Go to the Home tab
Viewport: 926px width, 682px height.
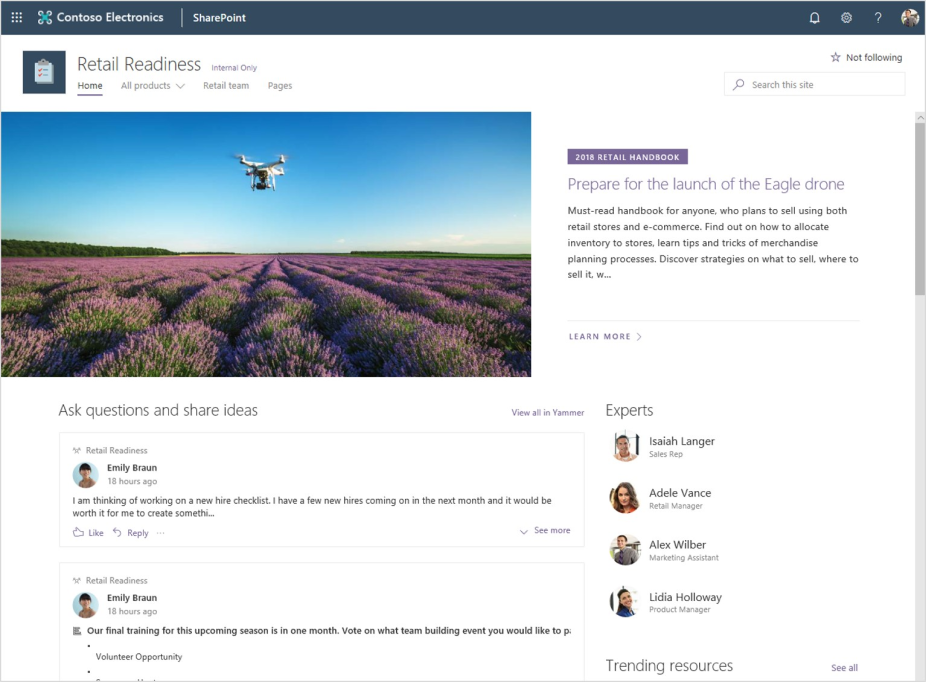click(x=90, y=86)
